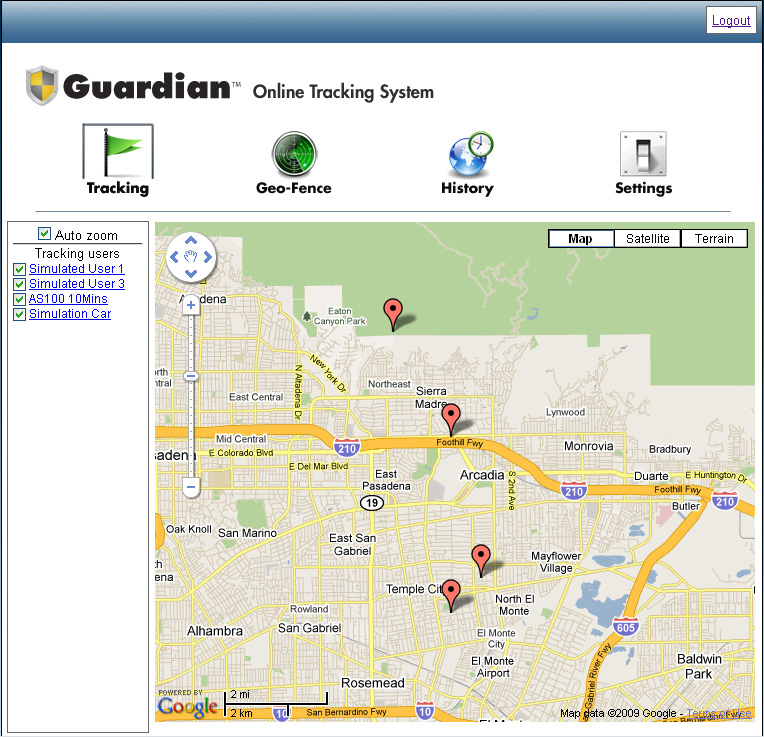Click the Route 19 shield
Image resolution: width=764 pixels, height=737 pixels.
tap(372, 503)
